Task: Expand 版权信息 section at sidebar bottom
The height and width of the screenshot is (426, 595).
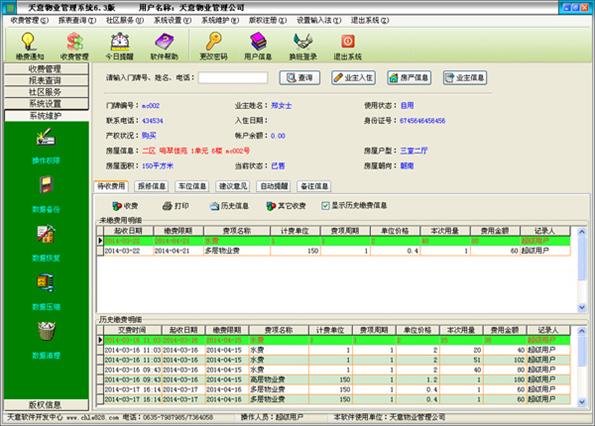Action: pos(46,405)
